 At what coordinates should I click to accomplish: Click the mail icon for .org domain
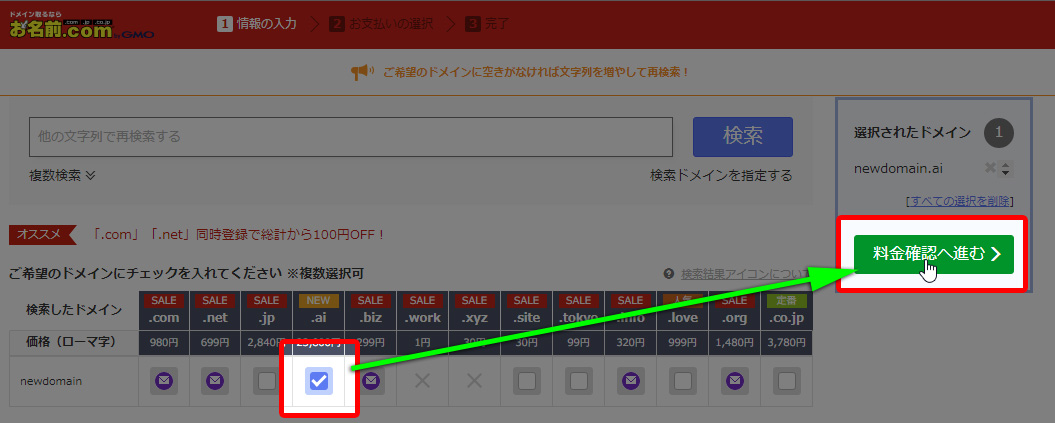point(734,381)
